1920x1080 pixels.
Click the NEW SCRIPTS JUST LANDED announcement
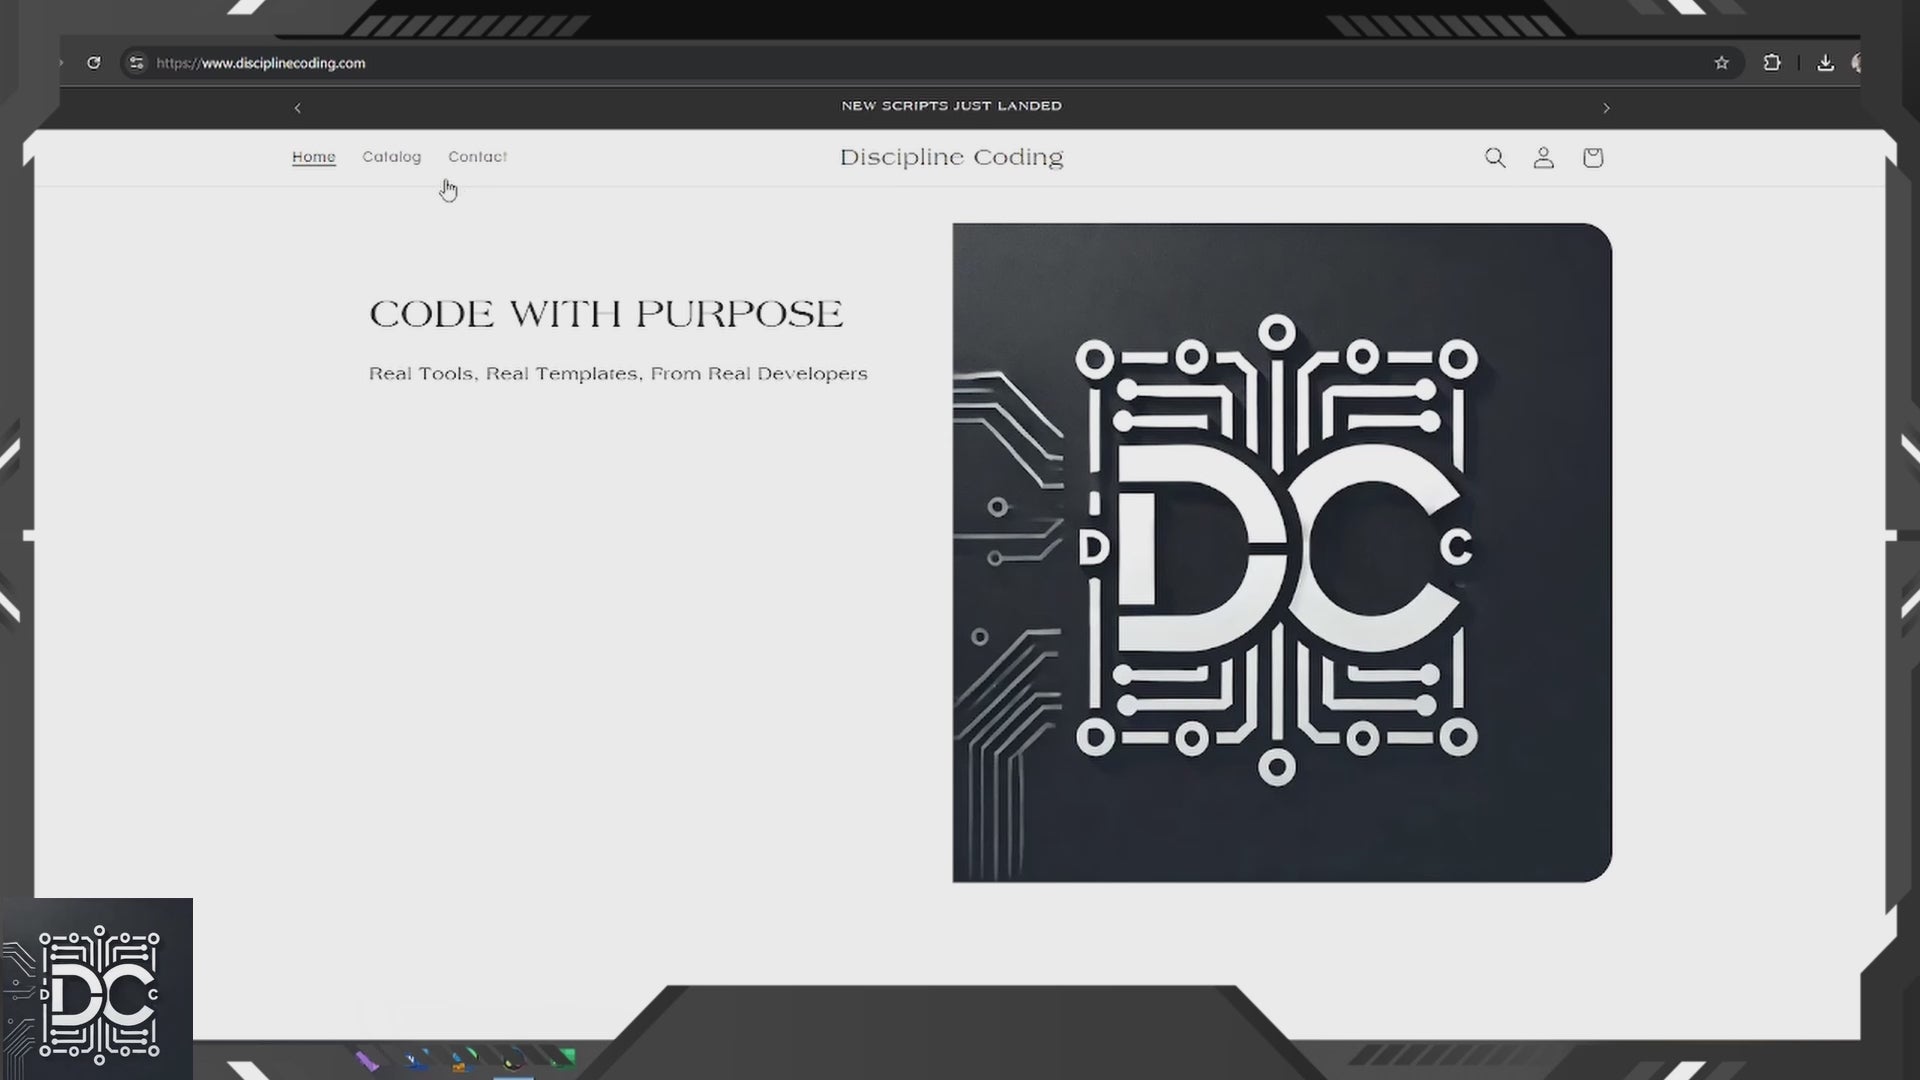(x=951, y=106)
